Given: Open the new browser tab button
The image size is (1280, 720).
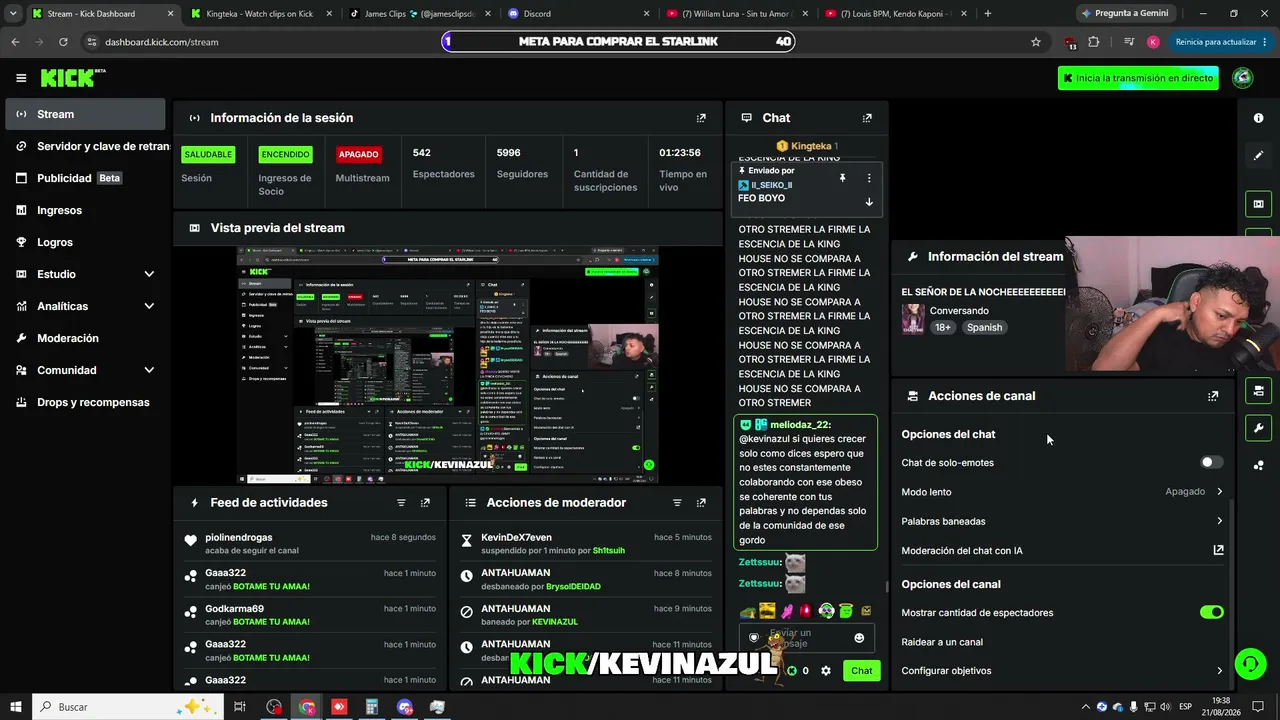Looking at the screenshot, I should point(988,14).
